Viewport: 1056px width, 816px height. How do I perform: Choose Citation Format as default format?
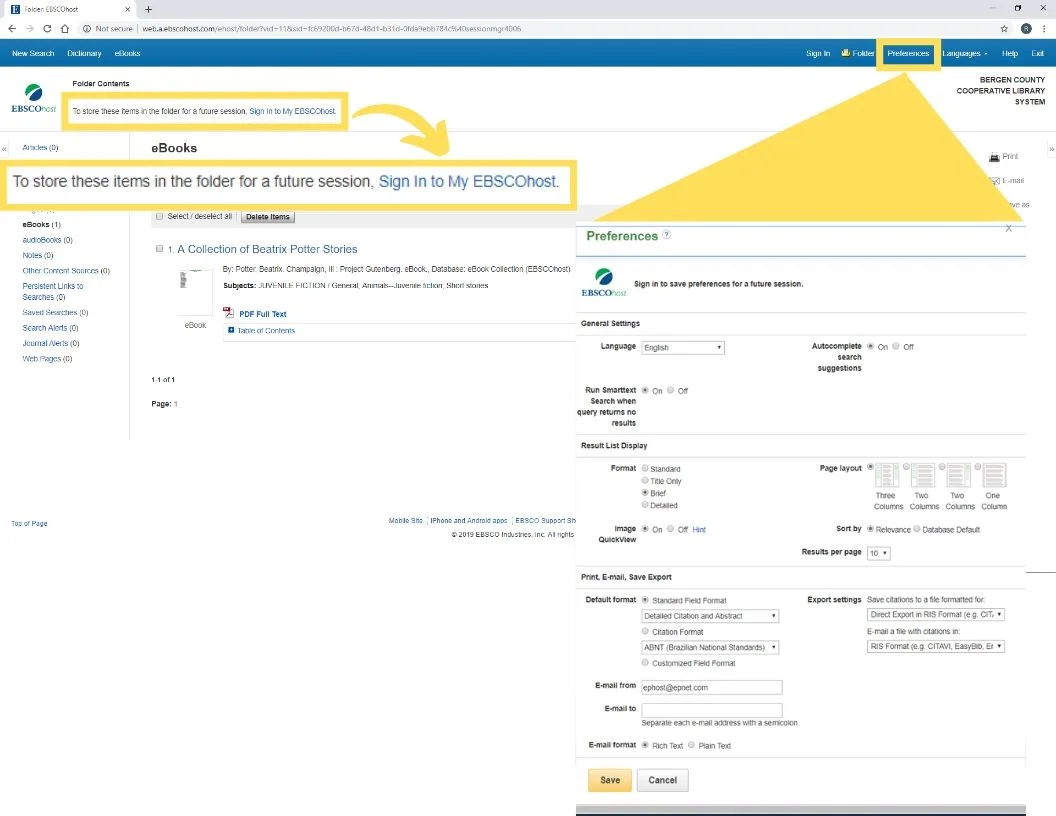(645, 631)
